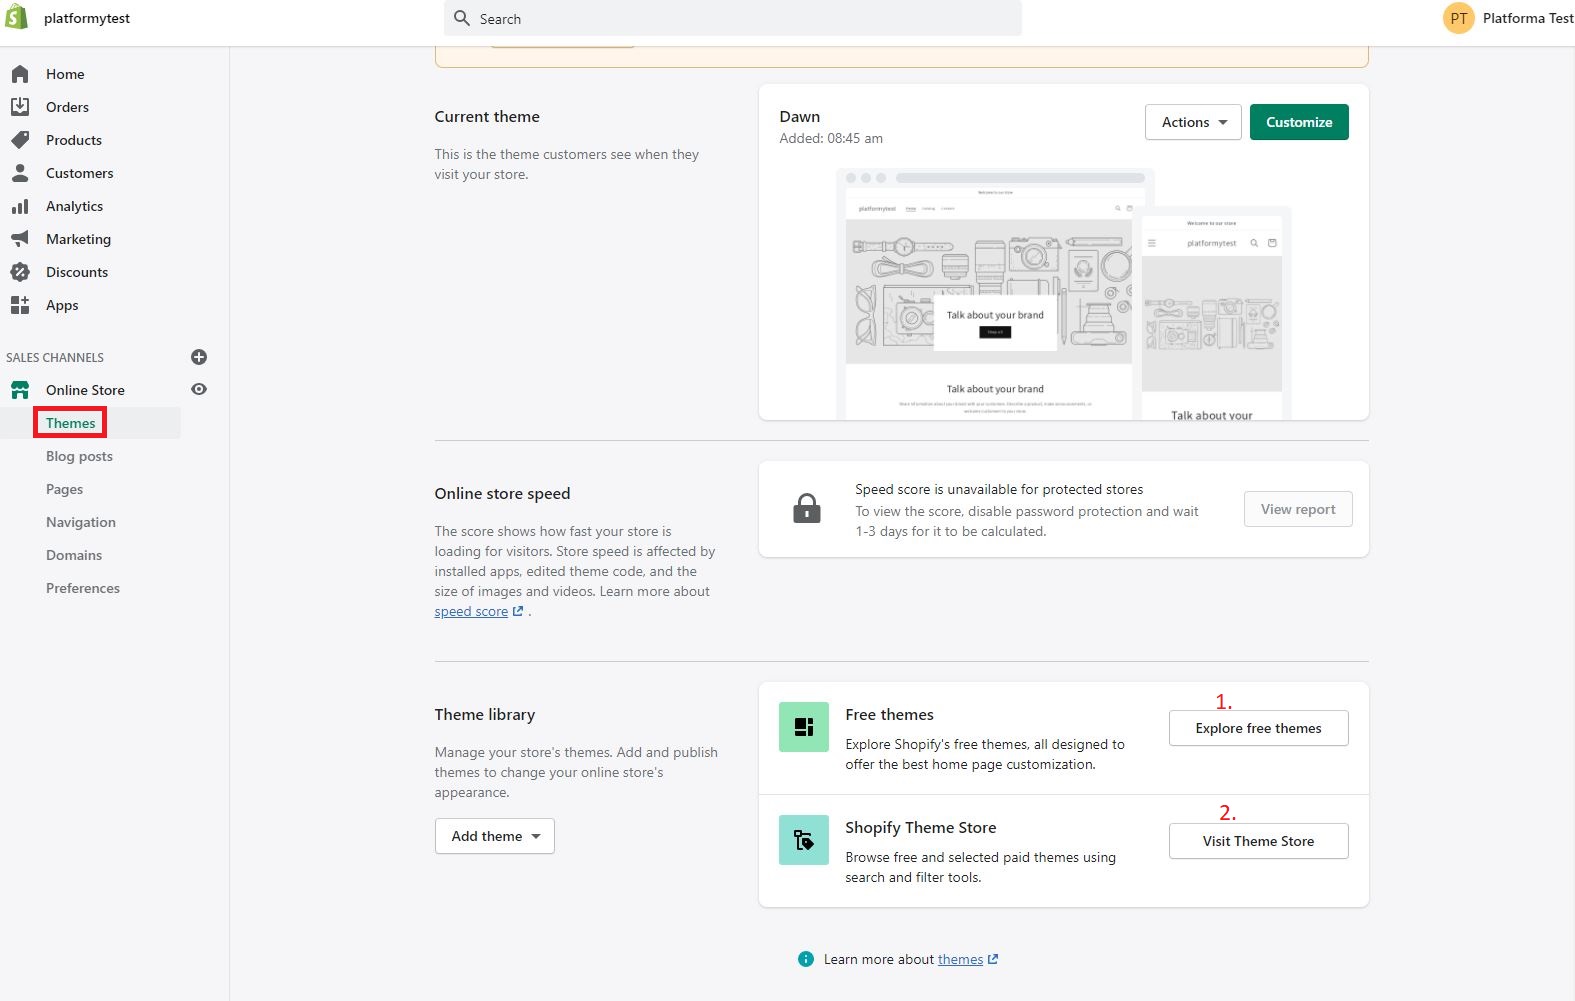View online store with eye icon
The image size is (1575, 1001).
199,389
